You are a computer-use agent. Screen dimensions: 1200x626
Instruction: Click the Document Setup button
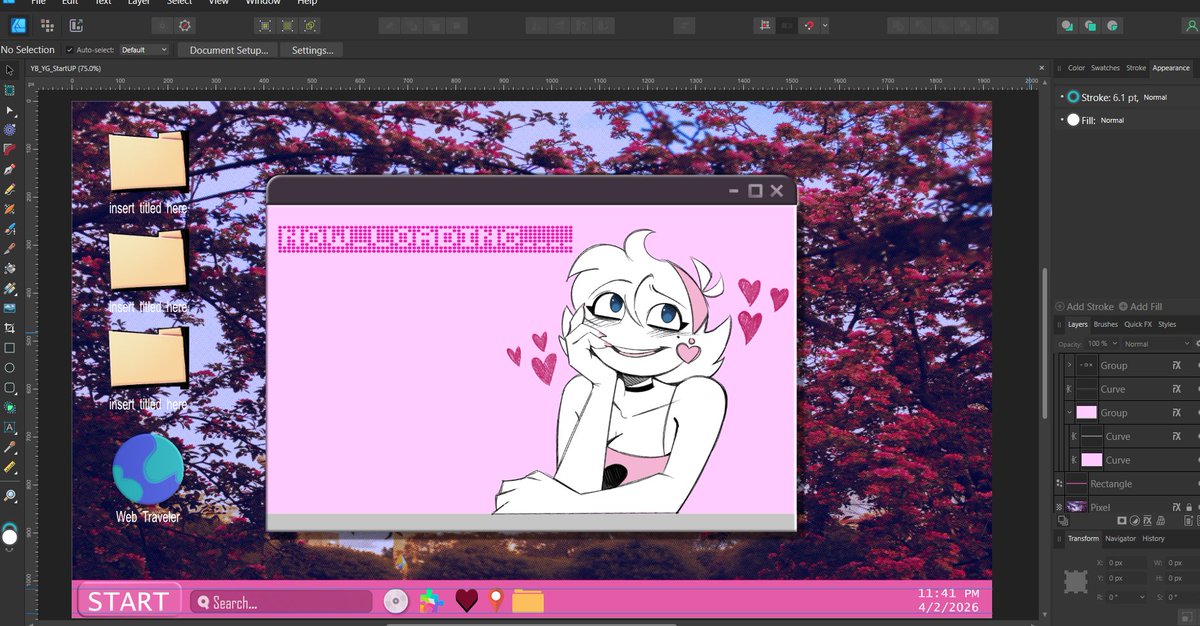click(x=228, y=49)
